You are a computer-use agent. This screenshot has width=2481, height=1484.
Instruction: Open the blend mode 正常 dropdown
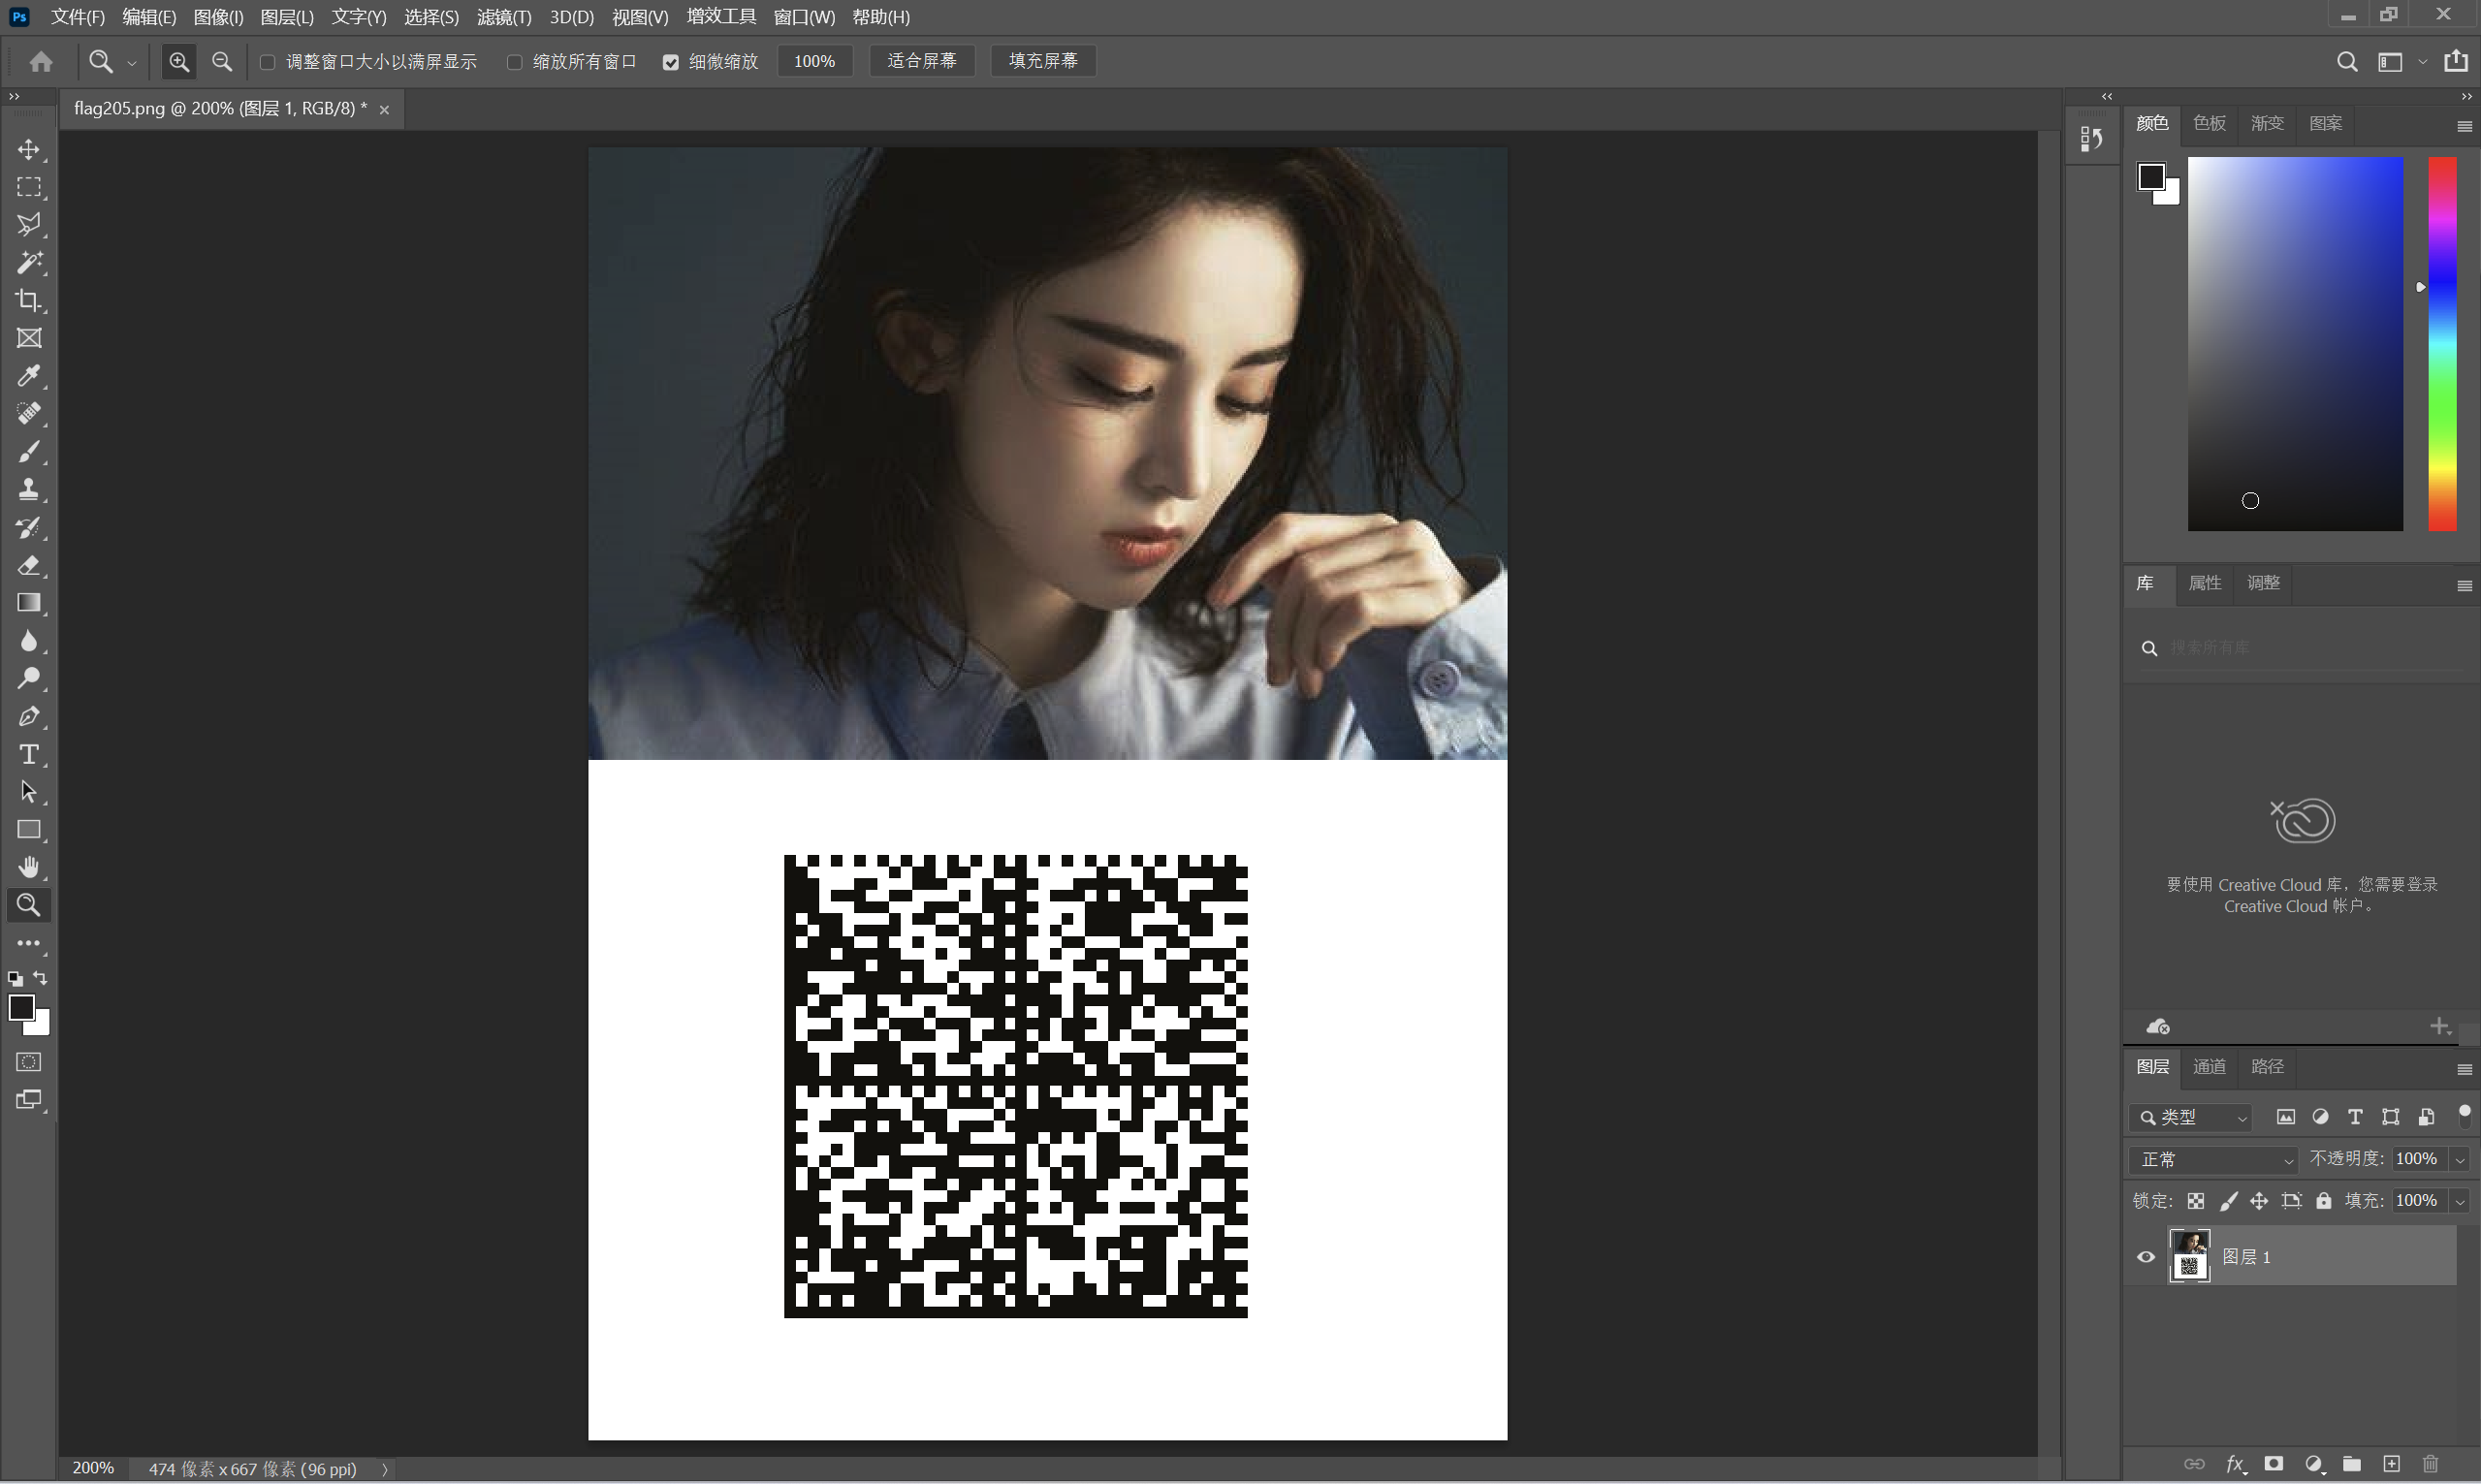point(2215,1159)
